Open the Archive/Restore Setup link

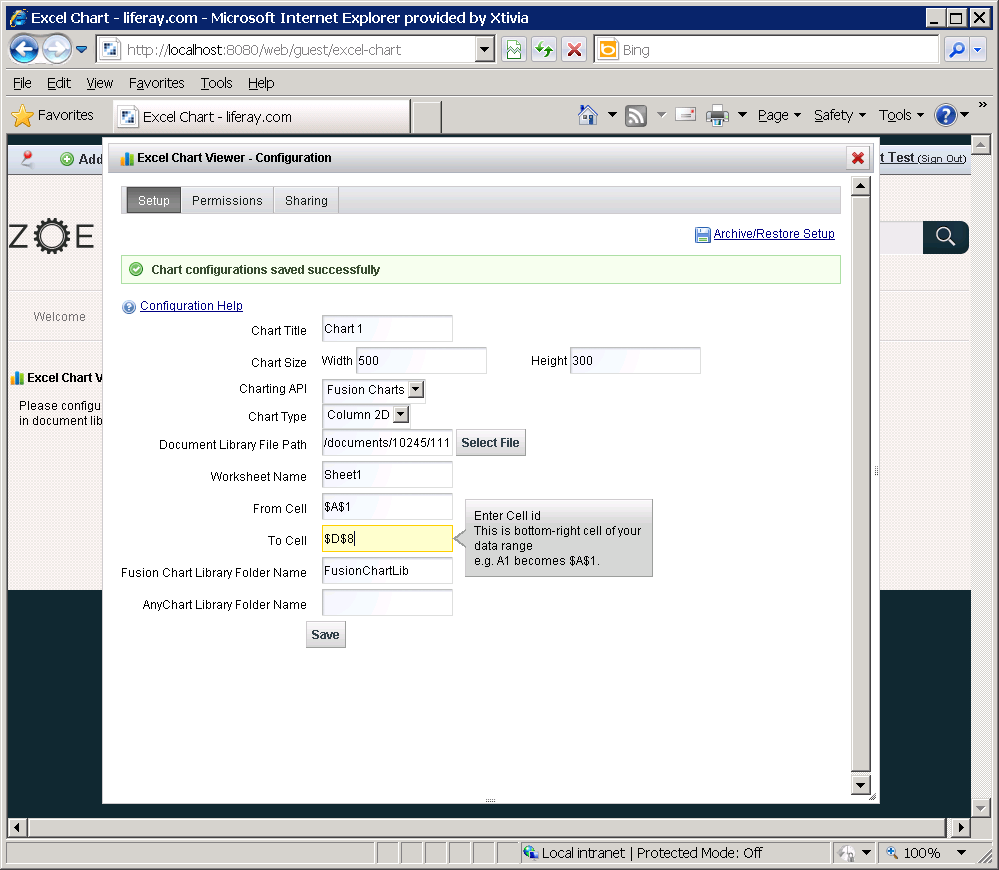click(773, 234)
